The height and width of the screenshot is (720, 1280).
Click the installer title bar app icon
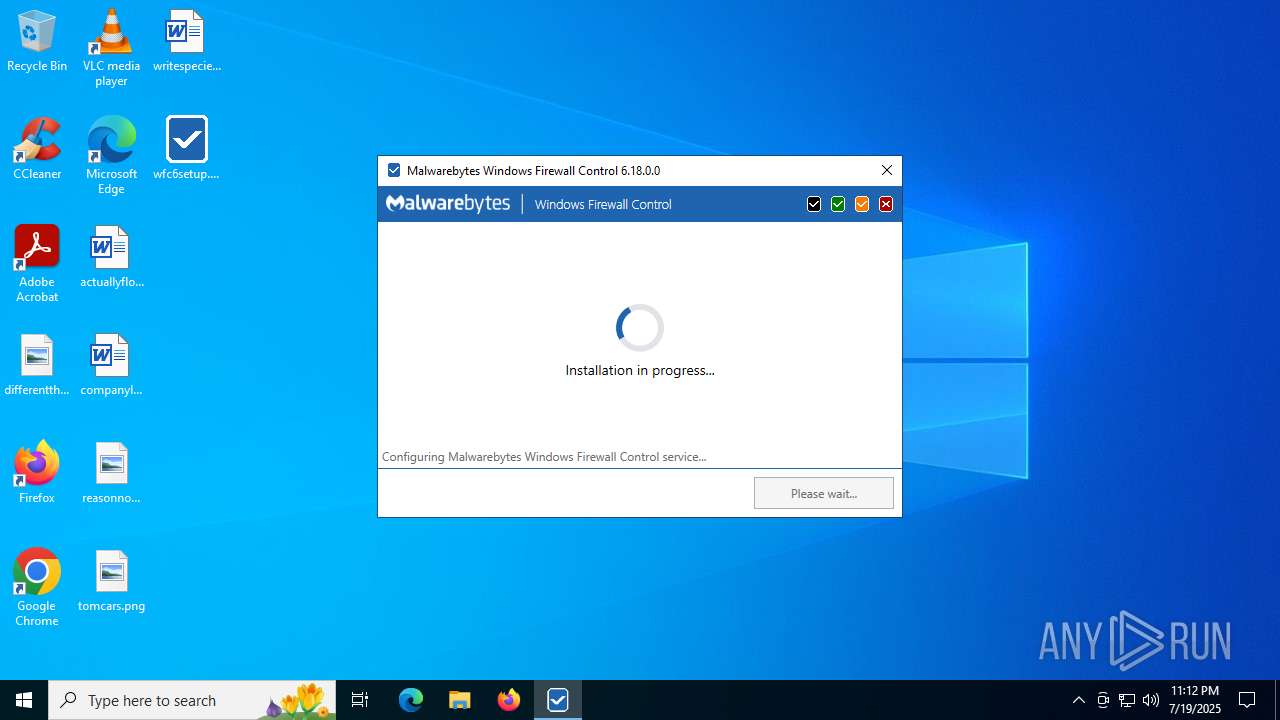click(x=394, y=170)
